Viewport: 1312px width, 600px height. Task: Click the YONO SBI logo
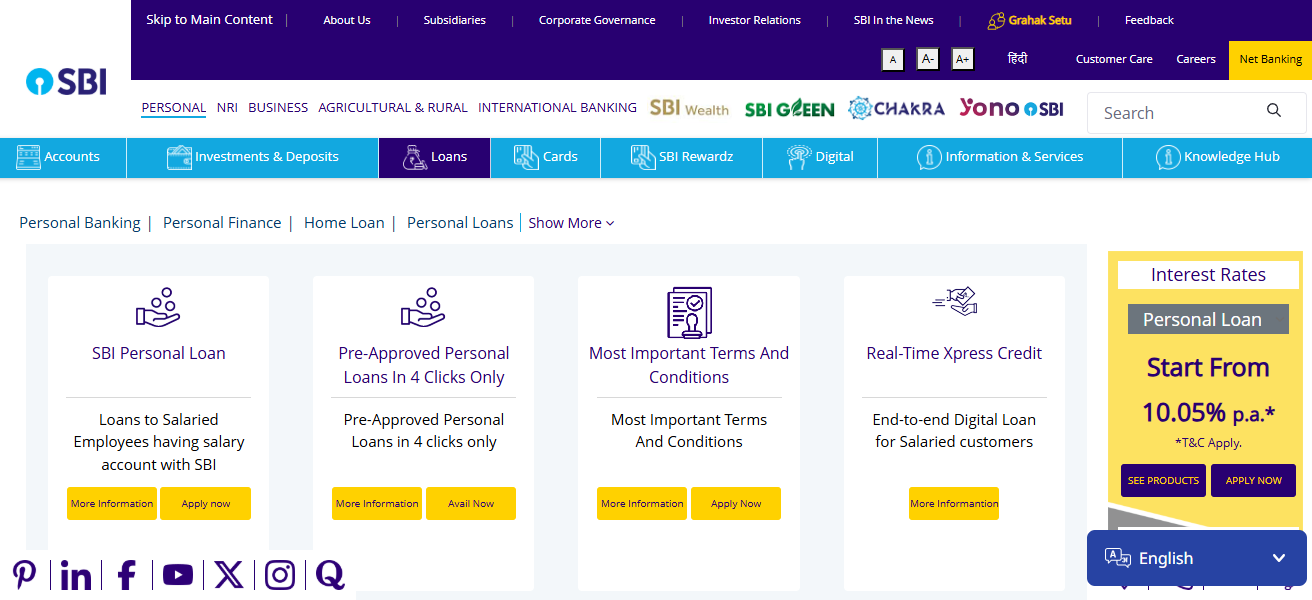click(1011, 107)
